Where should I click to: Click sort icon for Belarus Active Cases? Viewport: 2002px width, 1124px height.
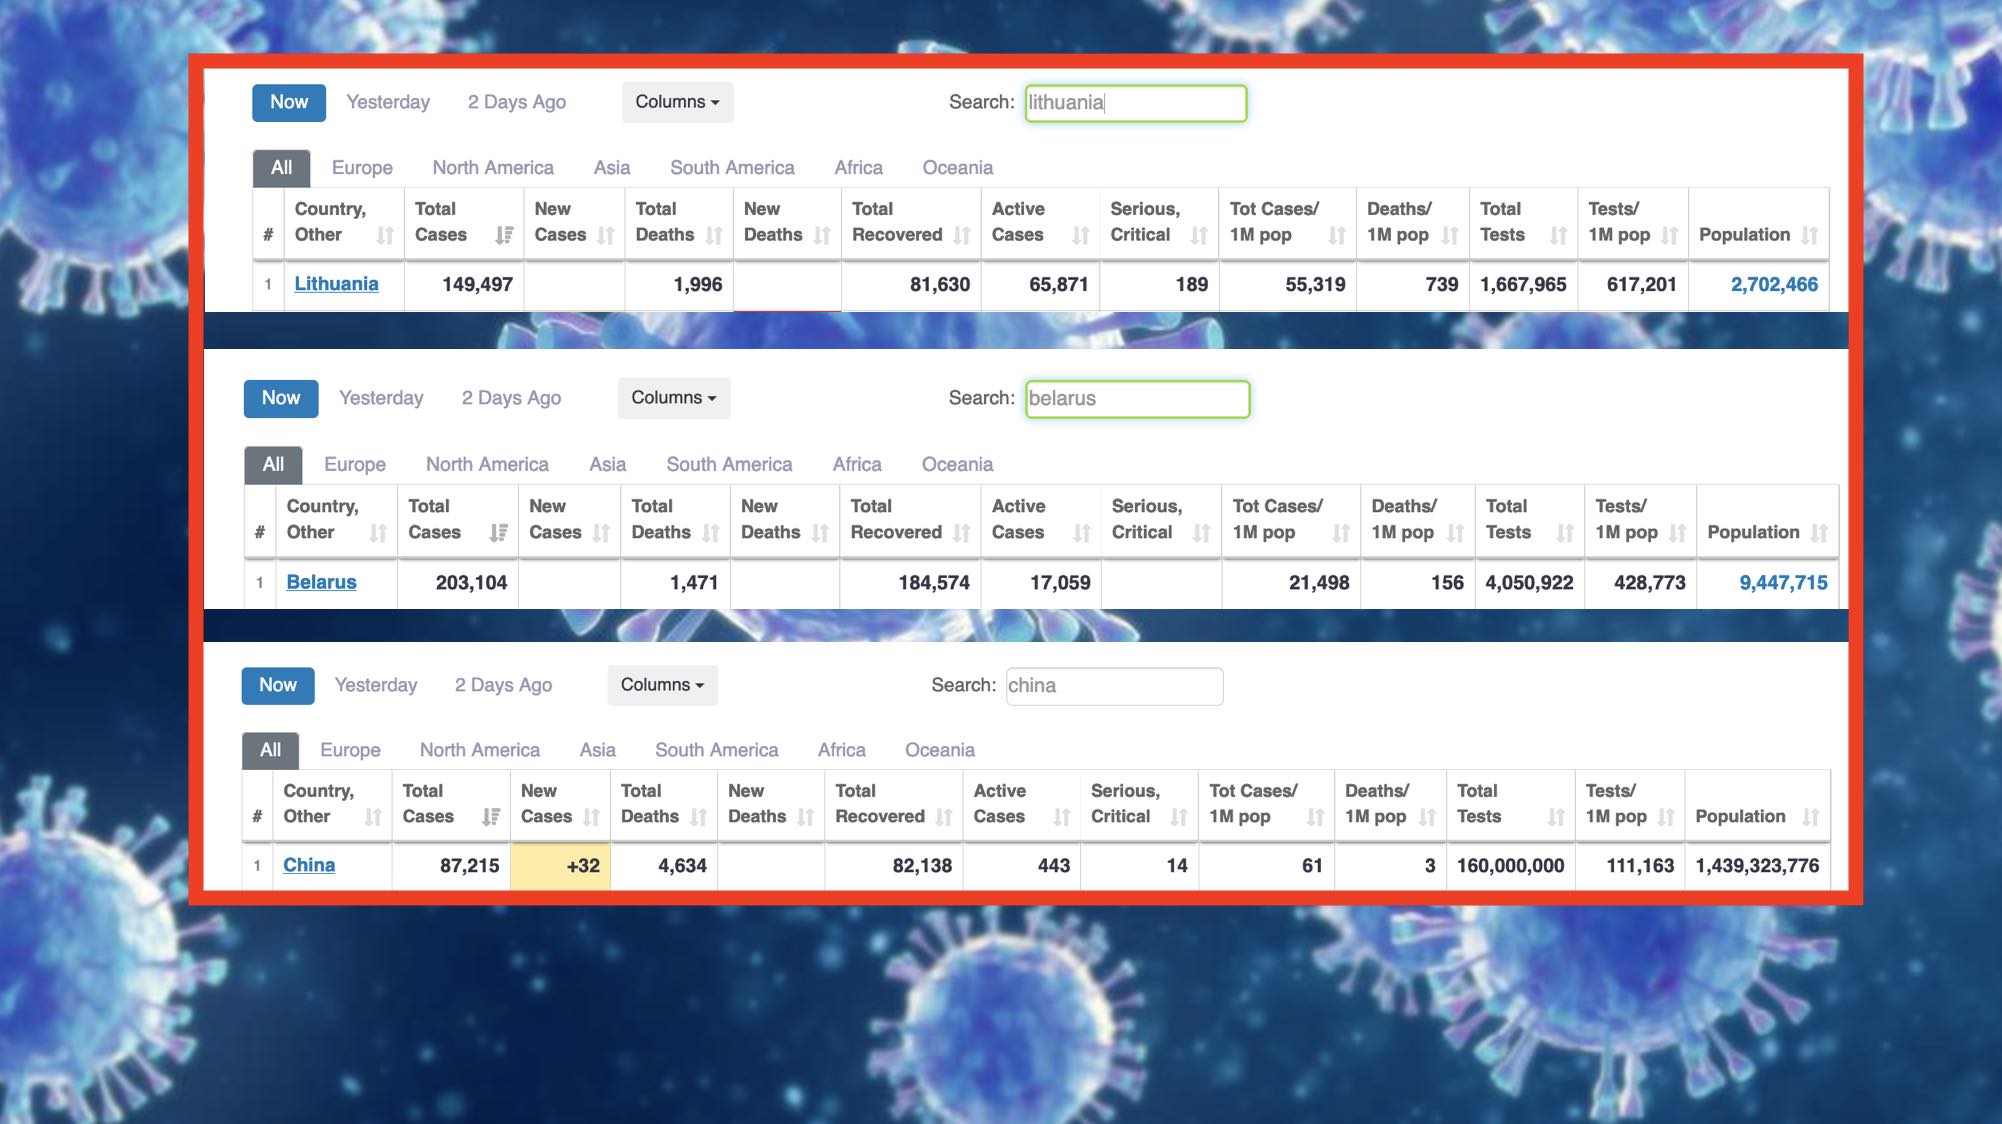point(1081,533)
